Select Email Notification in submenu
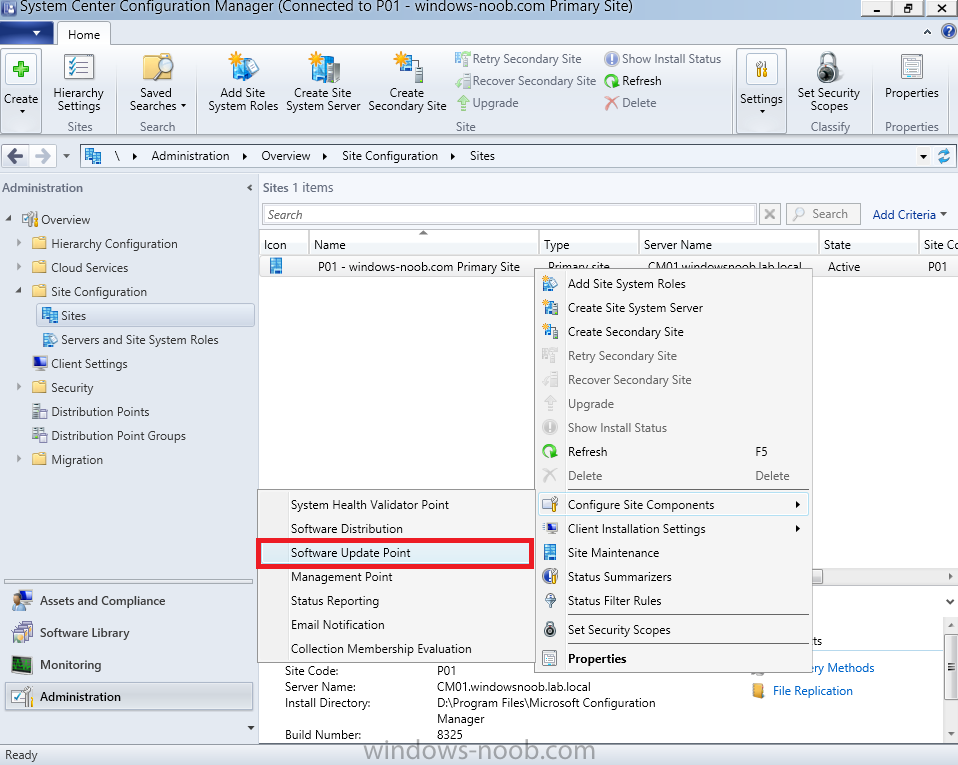 (x=395, y=625)
